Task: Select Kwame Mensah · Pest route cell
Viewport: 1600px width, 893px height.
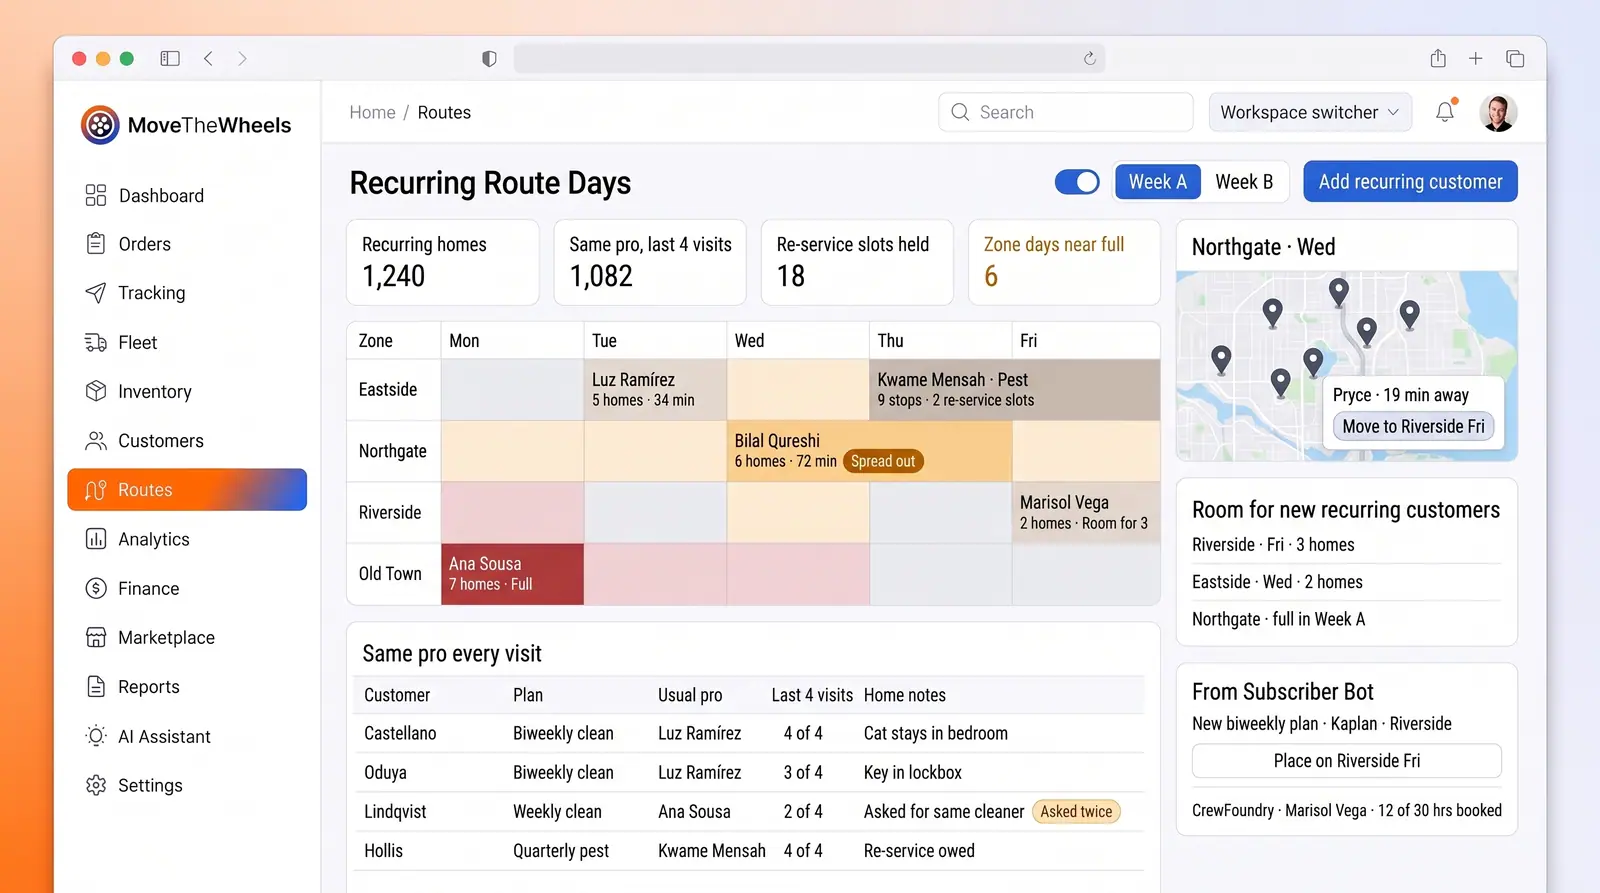Action: coord(1014,390)
